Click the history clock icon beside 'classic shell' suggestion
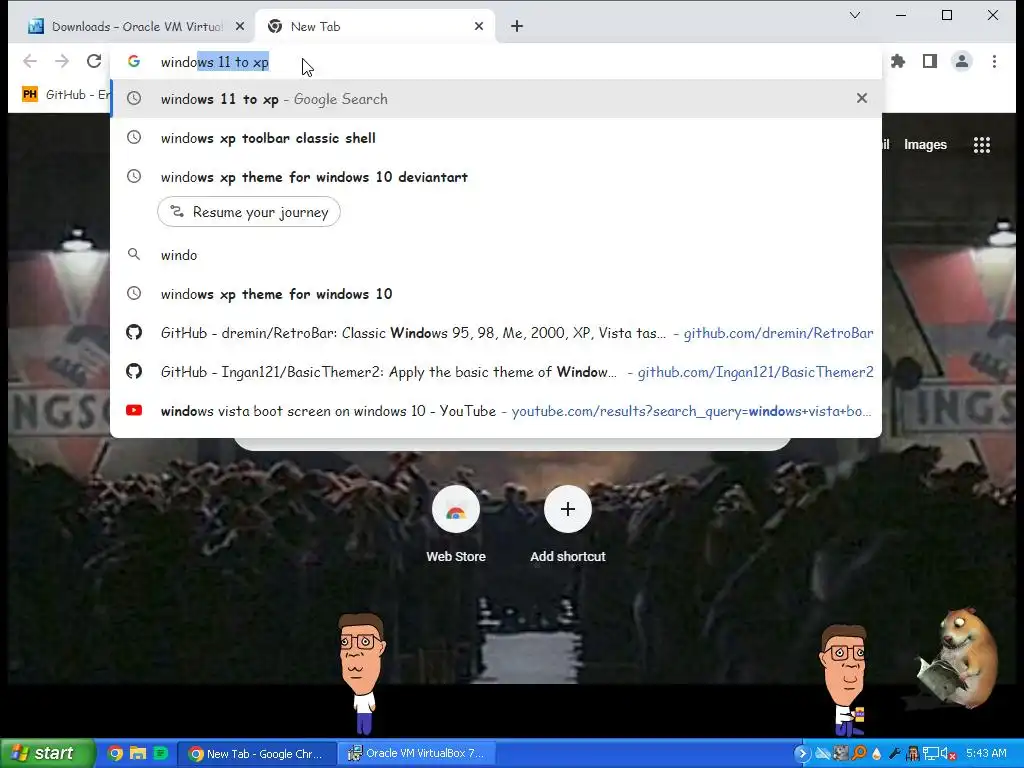The width and height of the screenshot is (1024, 768). click(x=134, y=137)
